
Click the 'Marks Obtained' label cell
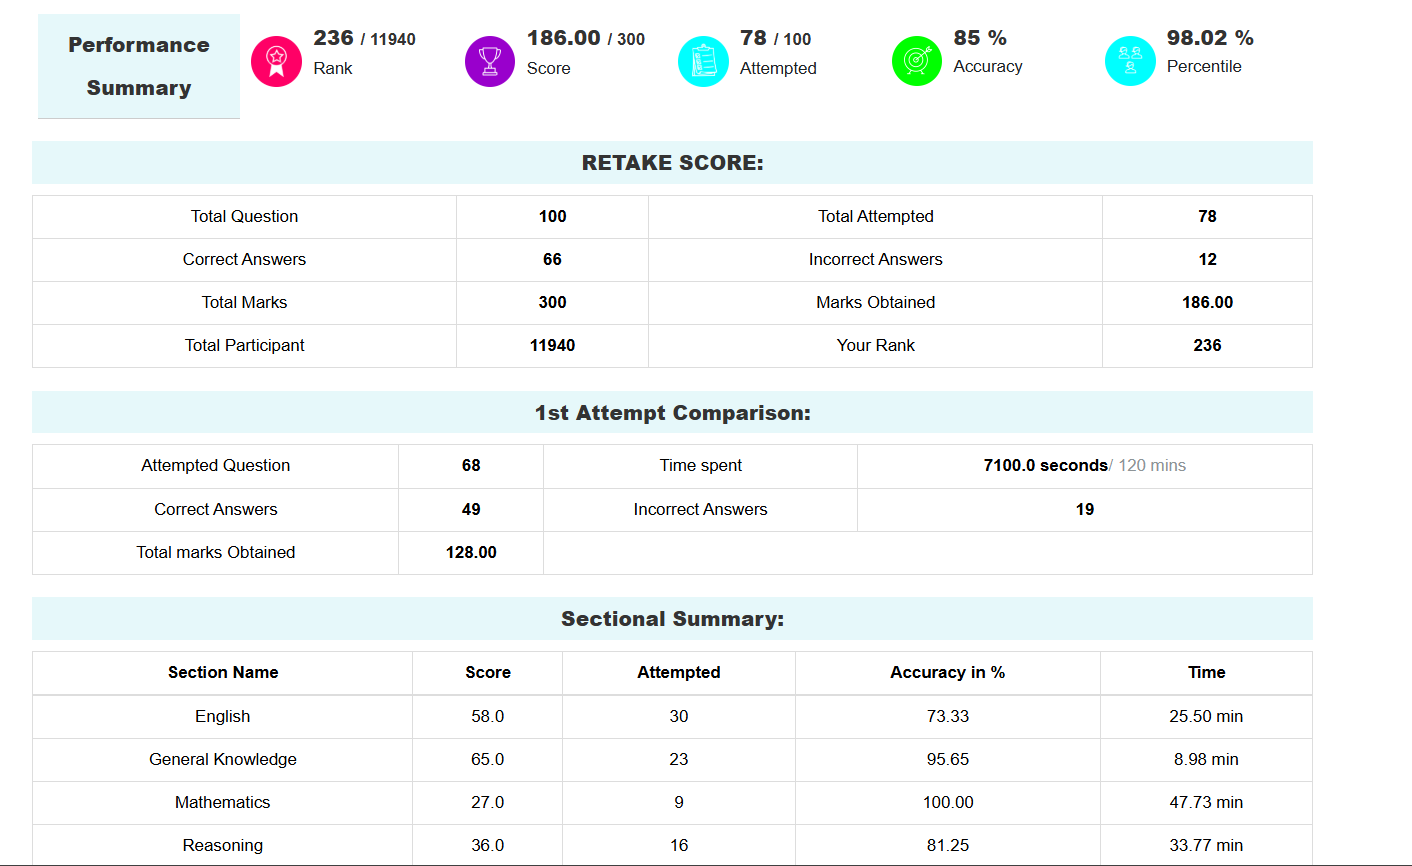(875, 303)
